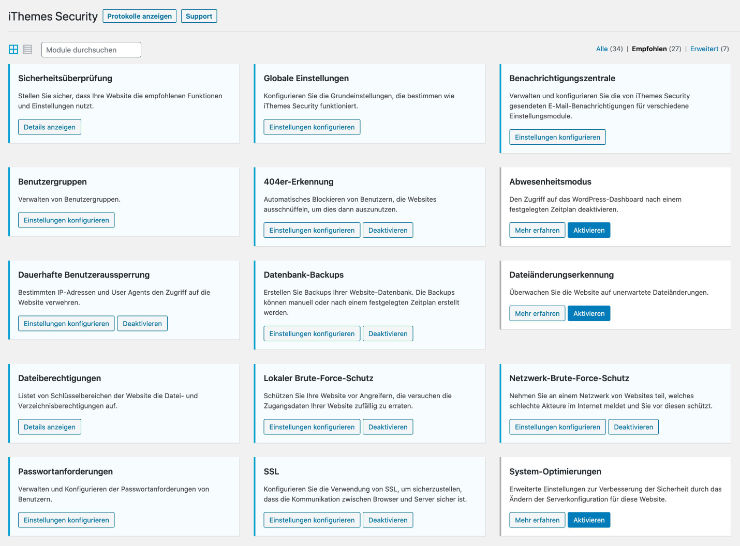
Task: Configure Lokaler Brute-Force-Schutz settings
Action: pyautogui.click(x=312, y=427)
